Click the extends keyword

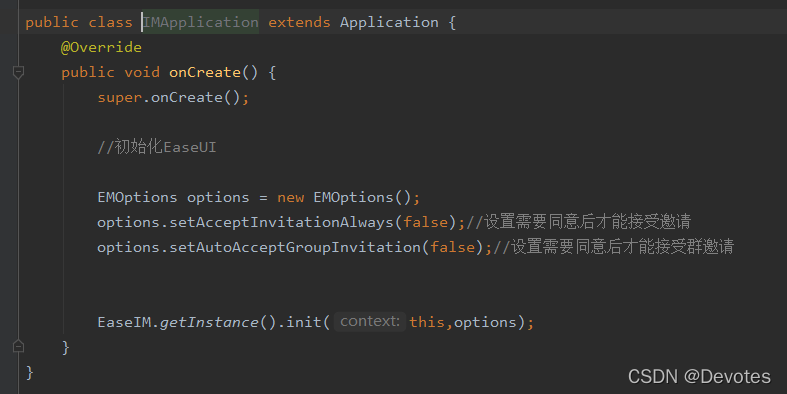click(299, 22)
